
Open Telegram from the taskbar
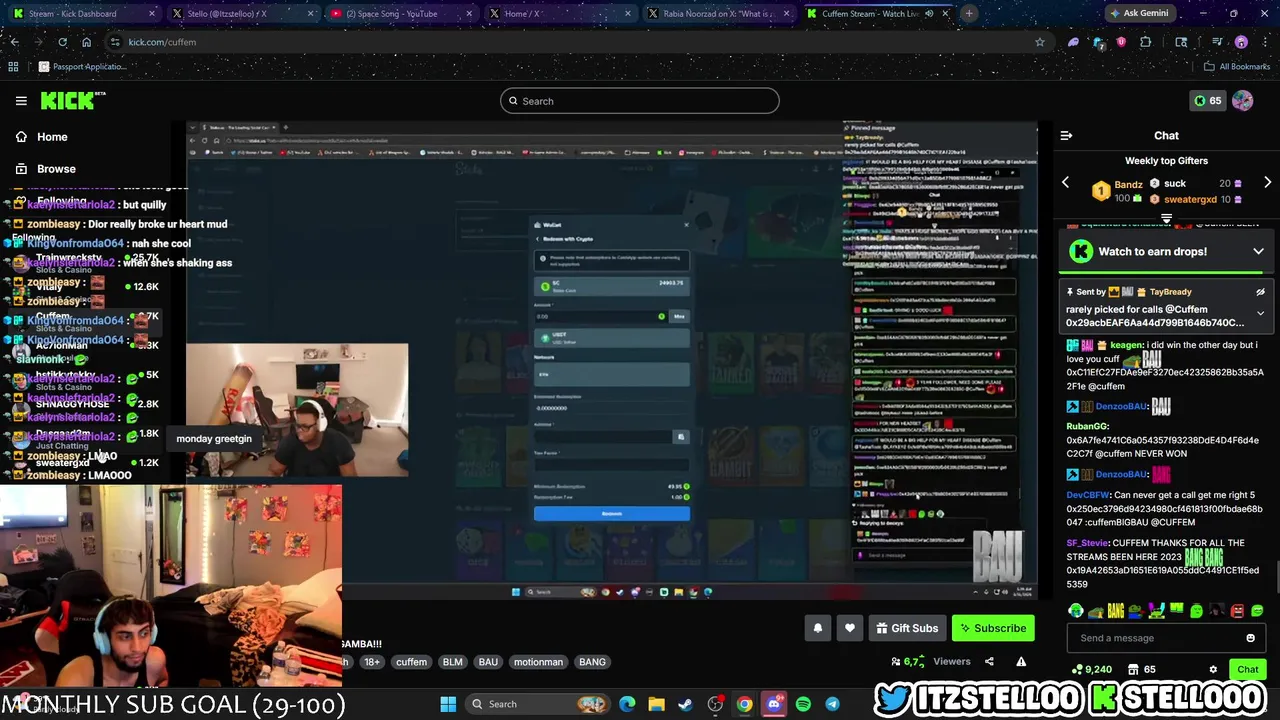point(832,704)
